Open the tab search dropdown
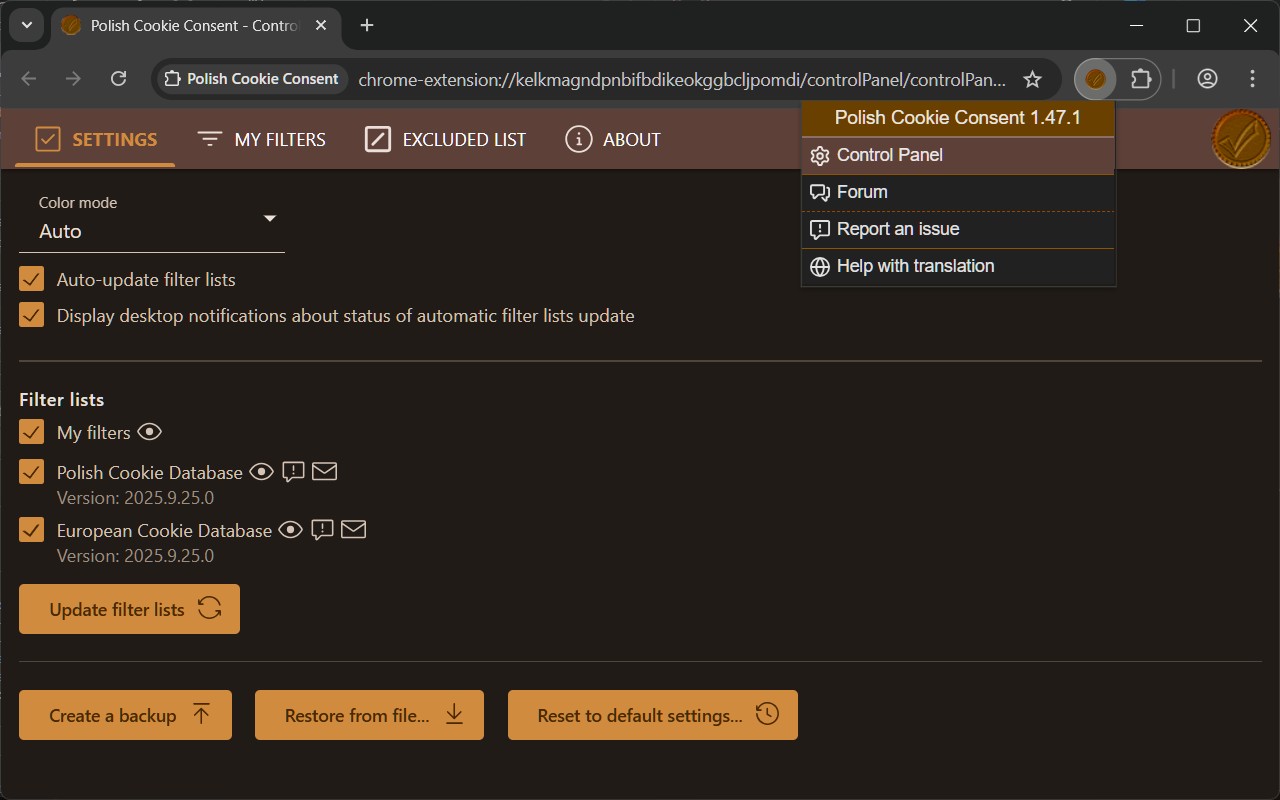This screenshot has height=800, width=1280. [x=27, y=25]
